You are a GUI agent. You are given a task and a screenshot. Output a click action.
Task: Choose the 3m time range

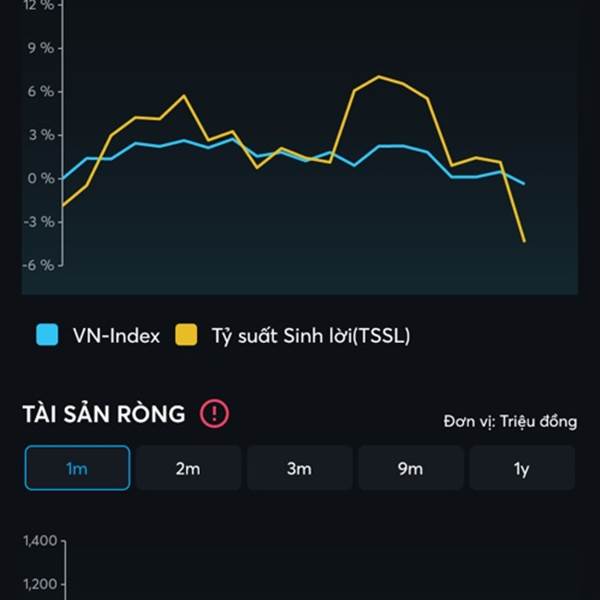click(299, 468)
